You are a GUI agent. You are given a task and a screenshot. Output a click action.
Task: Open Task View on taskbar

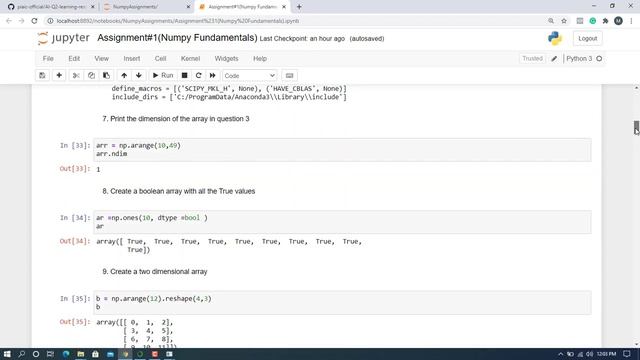[50, 354]
